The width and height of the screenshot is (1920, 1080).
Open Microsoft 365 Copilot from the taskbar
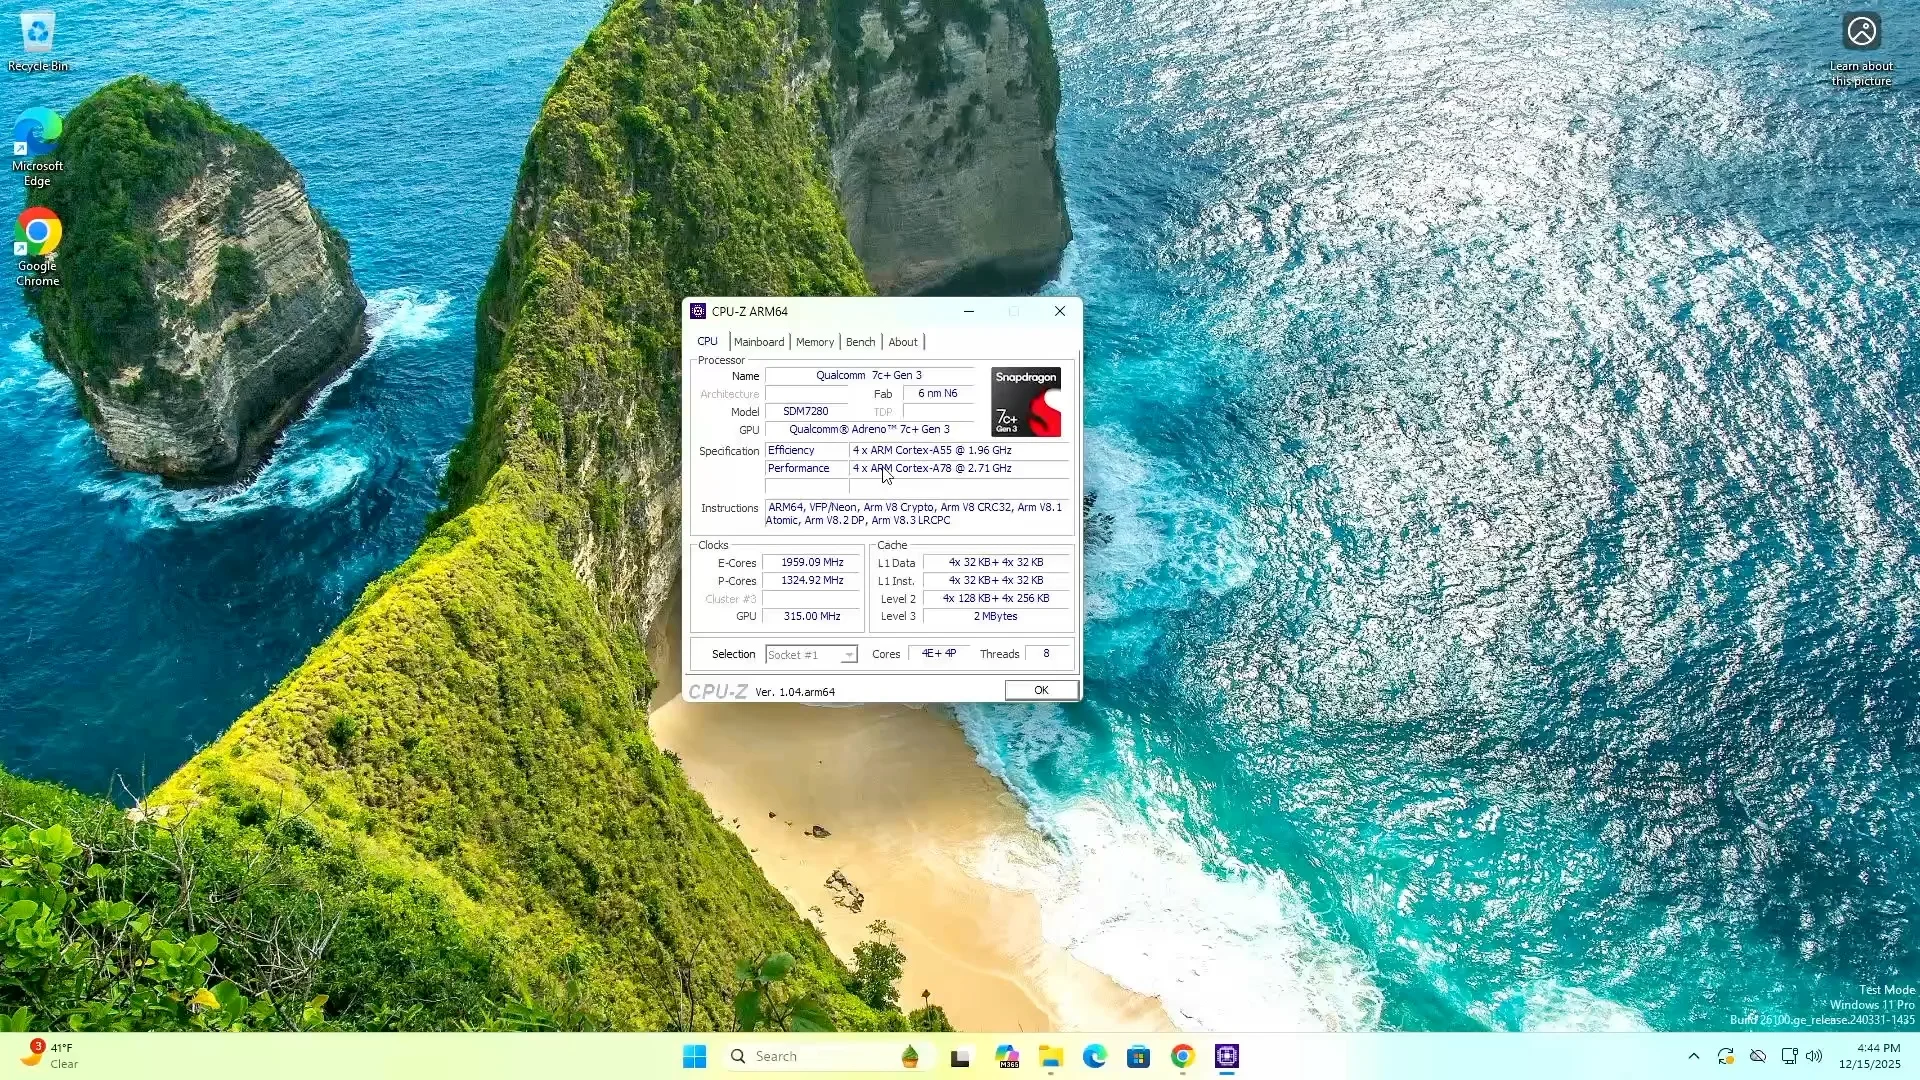coord(1007,1056)
